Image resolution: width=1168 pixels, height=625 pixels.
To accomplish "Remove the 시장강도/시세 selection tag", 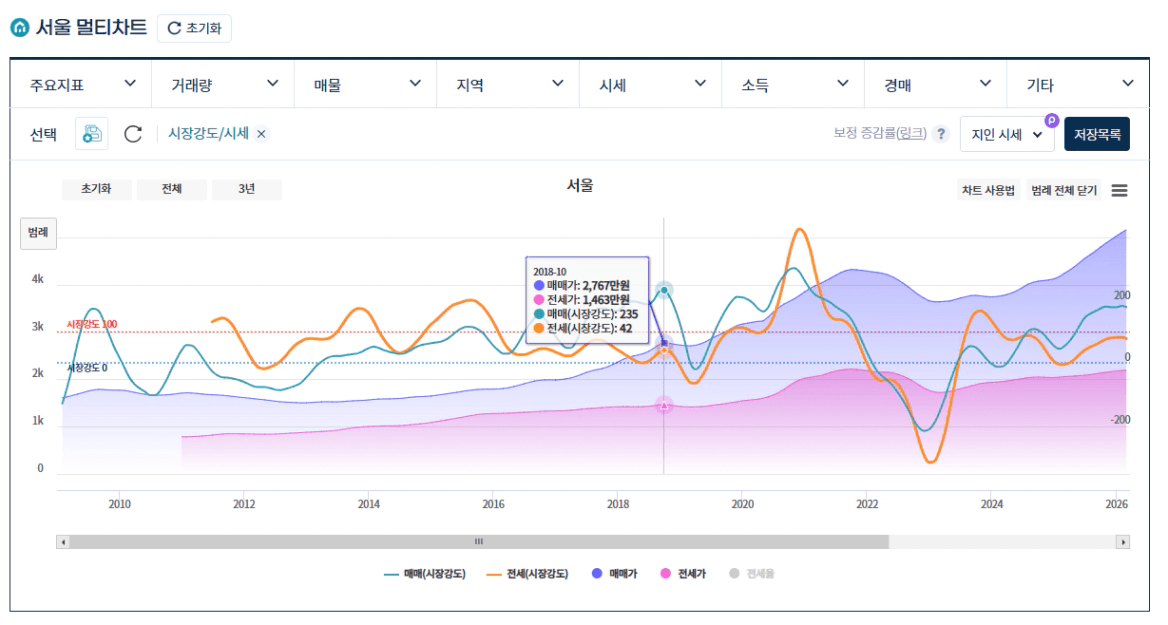I will pos(262,134).
